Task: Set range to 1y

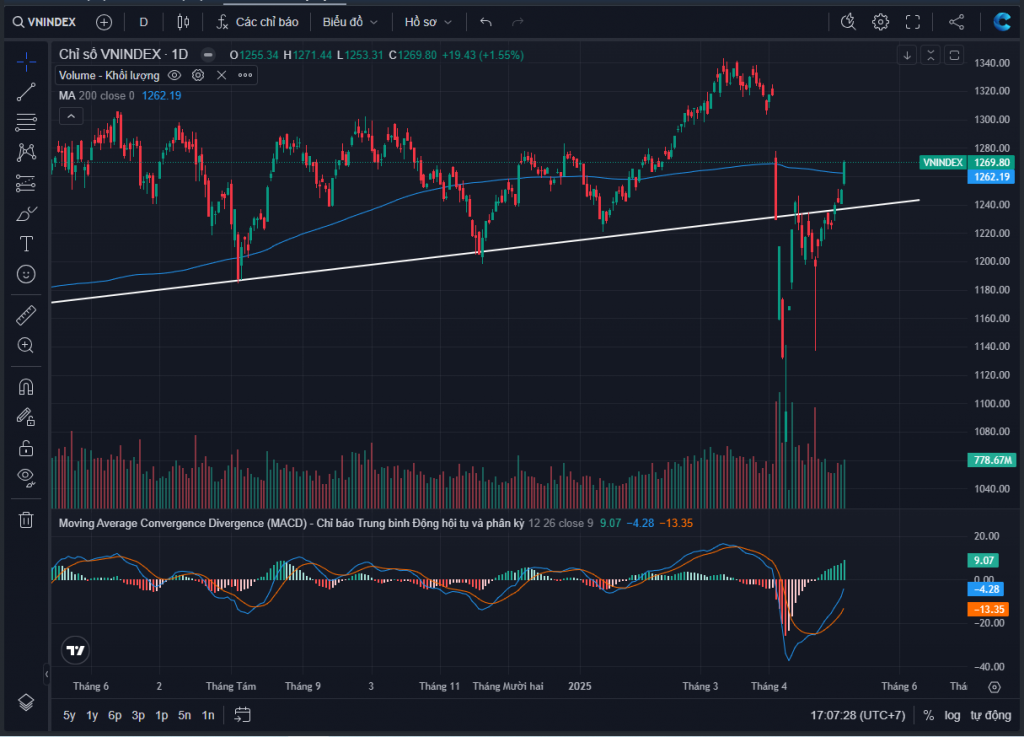Action: tap(92, 715)
